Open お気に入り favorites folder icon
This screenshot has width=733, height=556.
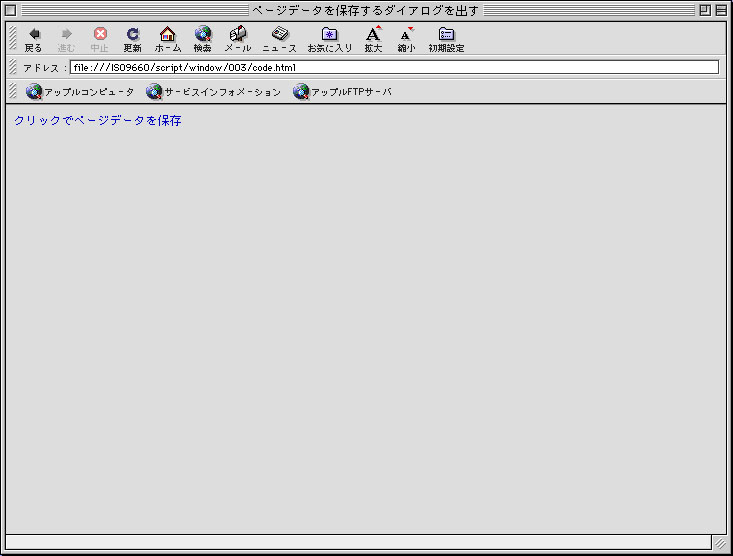coord(330,39)
